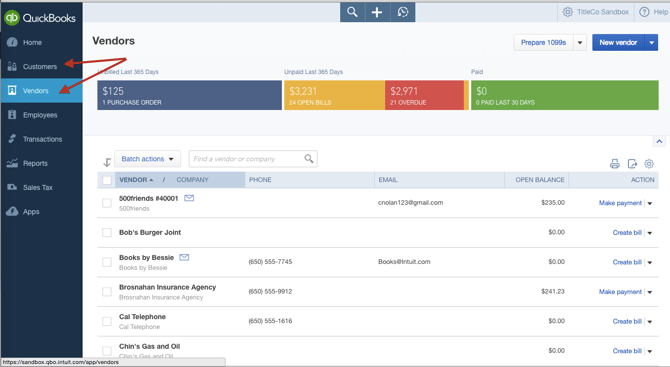Open recent transactions clock icon
This screenshot has width=670, height=367.
[x=403, y=12]
